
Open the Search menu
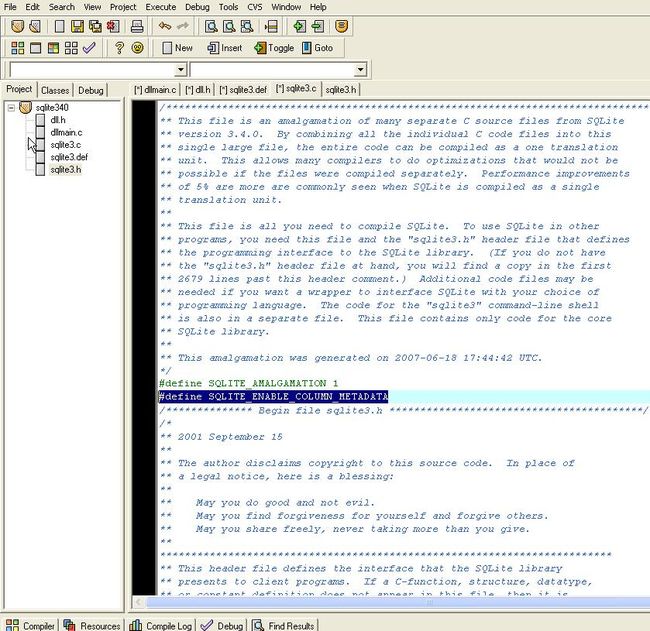(62, 7)
